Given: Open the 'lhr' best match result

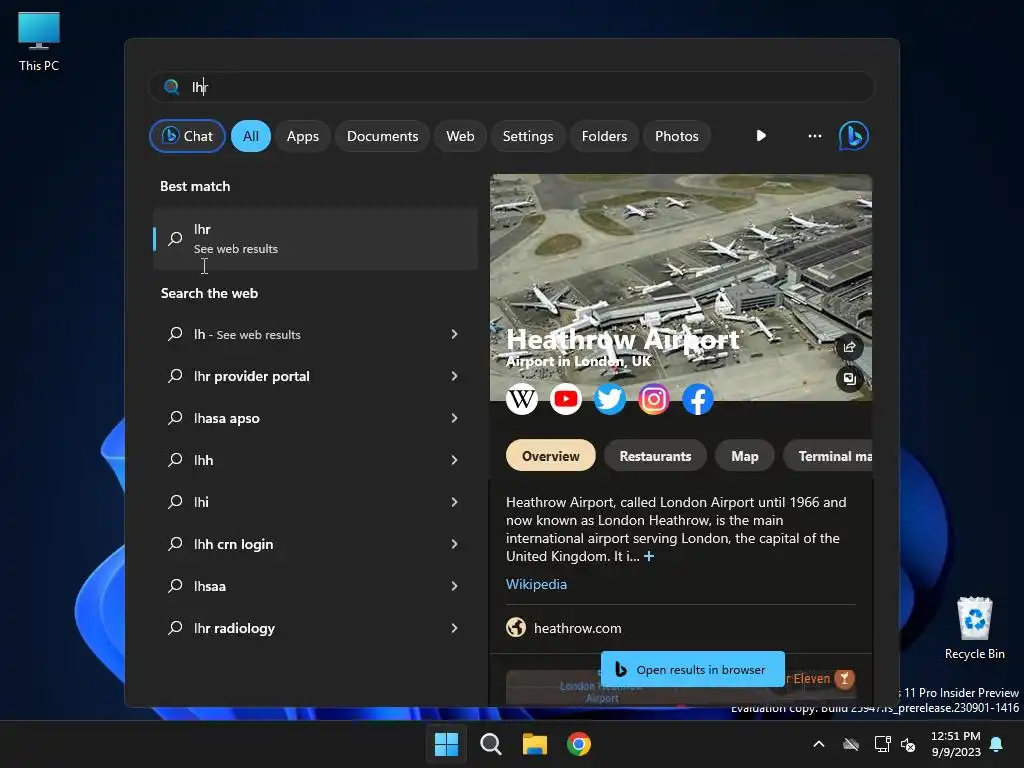Looking at the screenshot, I should [x=315, y=239].
